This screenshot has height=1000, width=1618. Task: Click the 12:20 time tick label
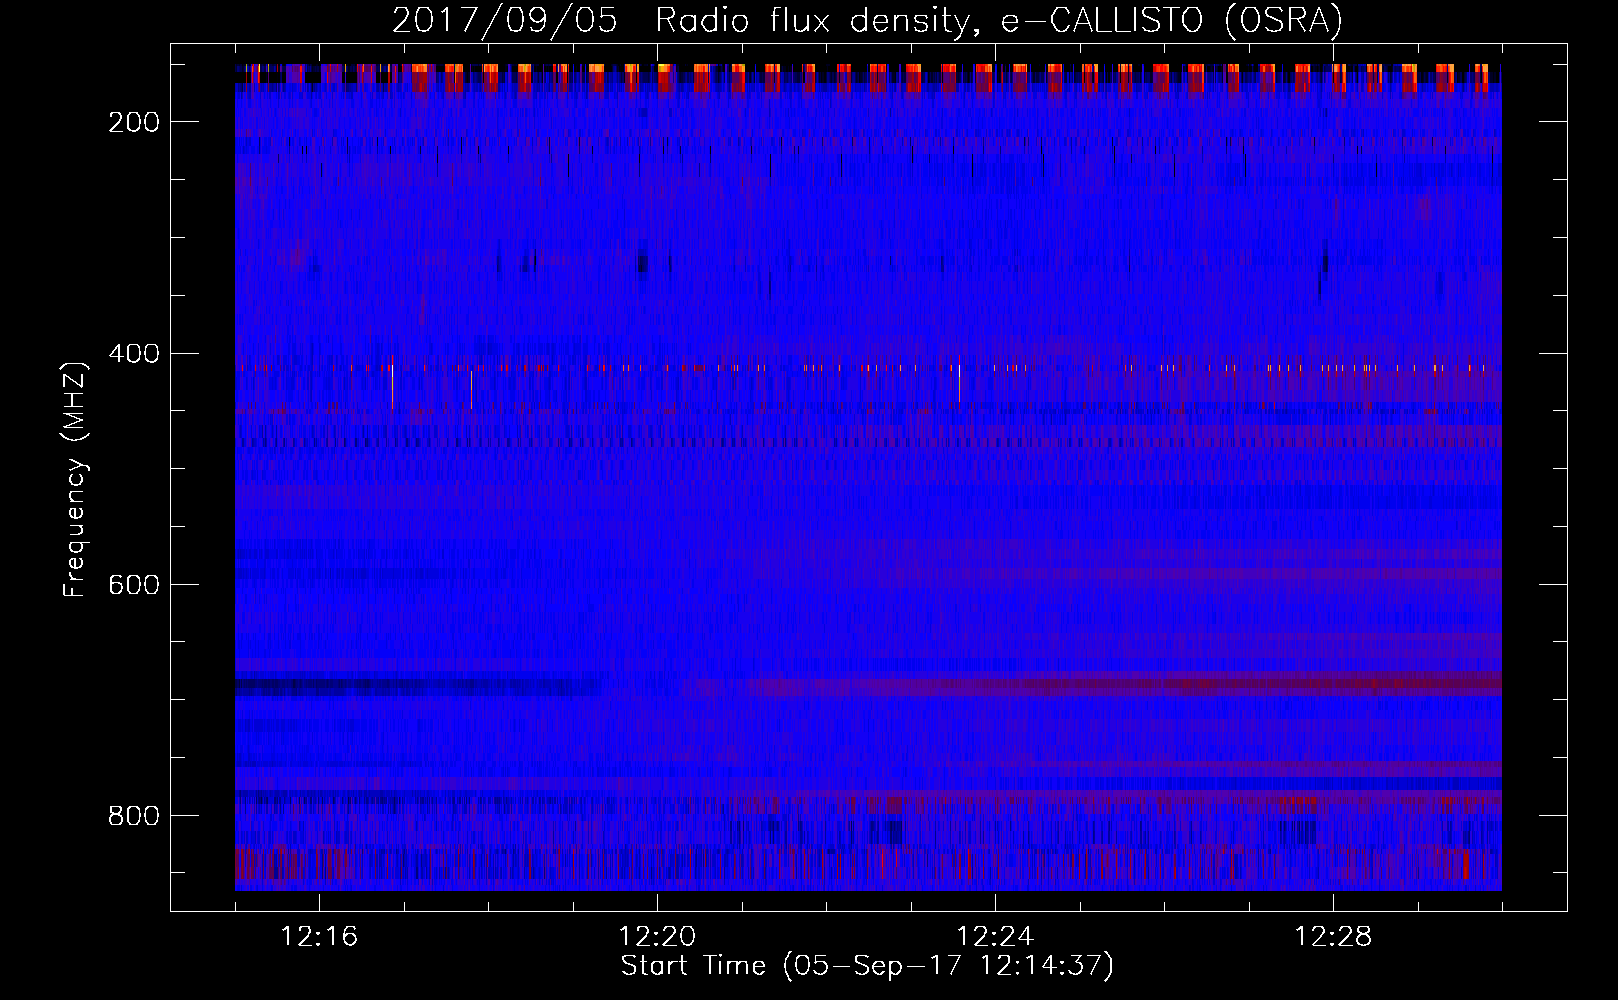click(657, 937)
